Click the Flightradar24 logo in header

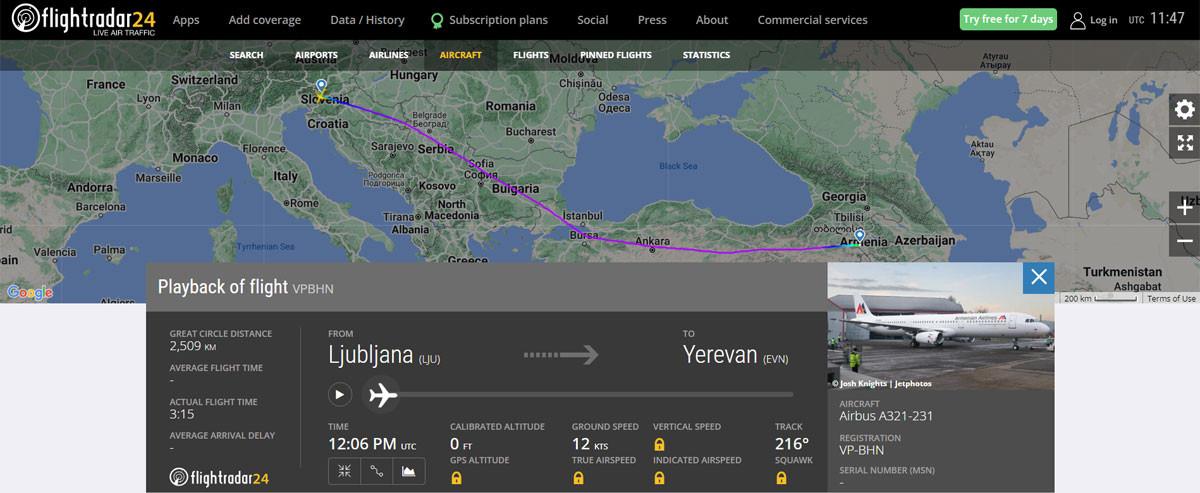[82, 19]
